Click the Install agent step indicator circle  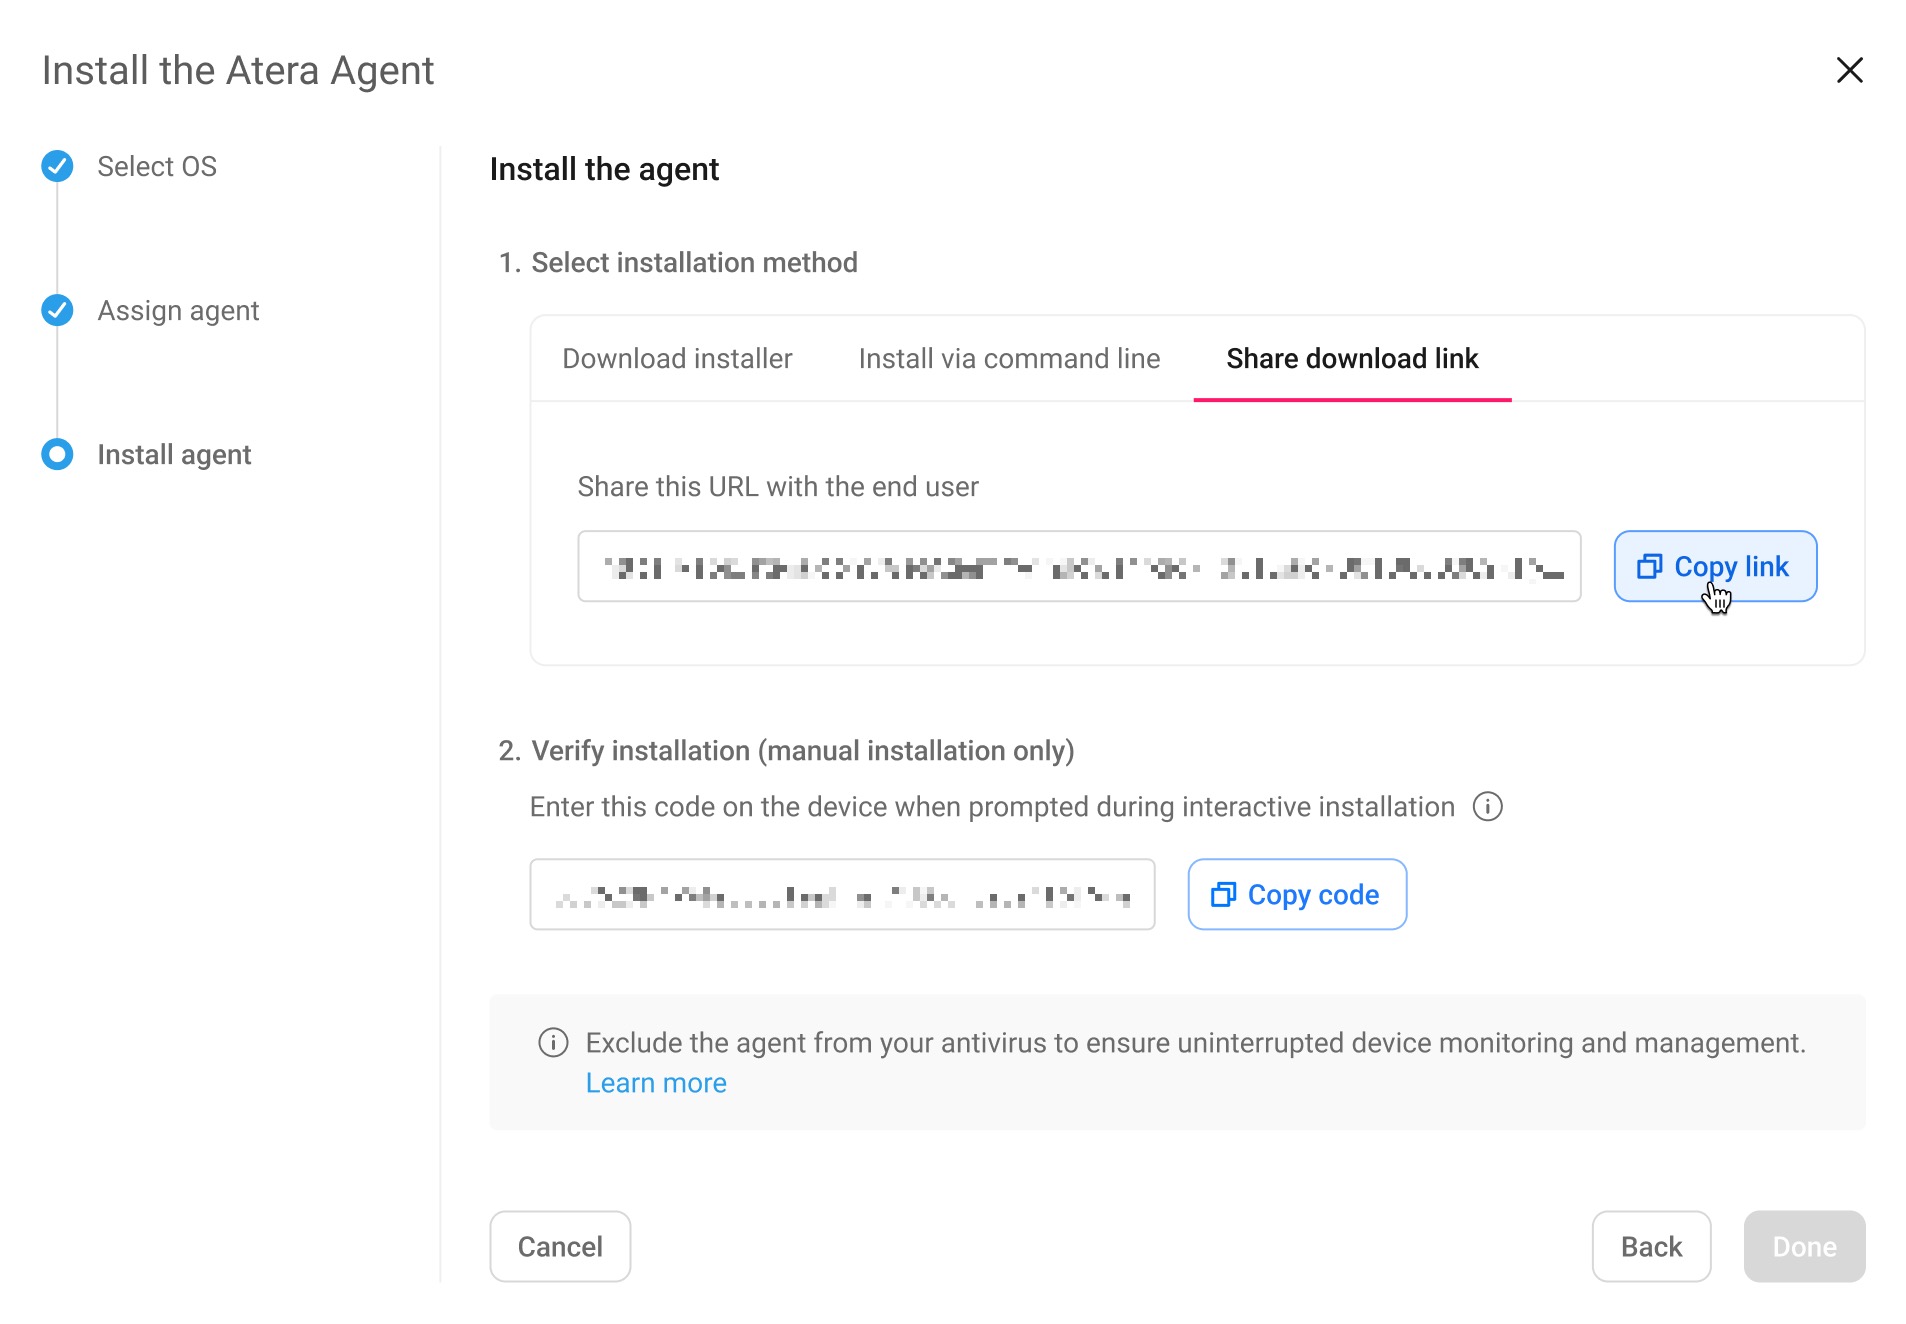point(57,454)
